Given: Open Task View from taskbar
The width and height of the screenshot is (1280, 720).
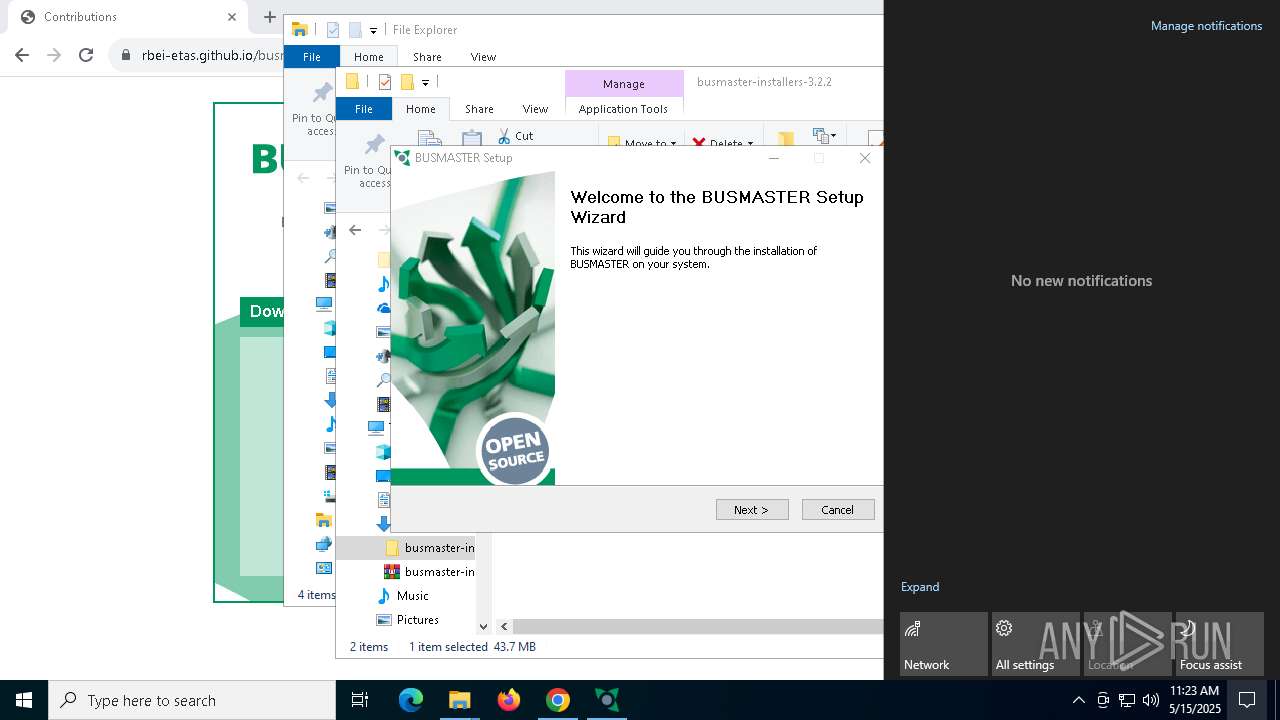Looking at the screenshot, I should (x=360, y=700).
